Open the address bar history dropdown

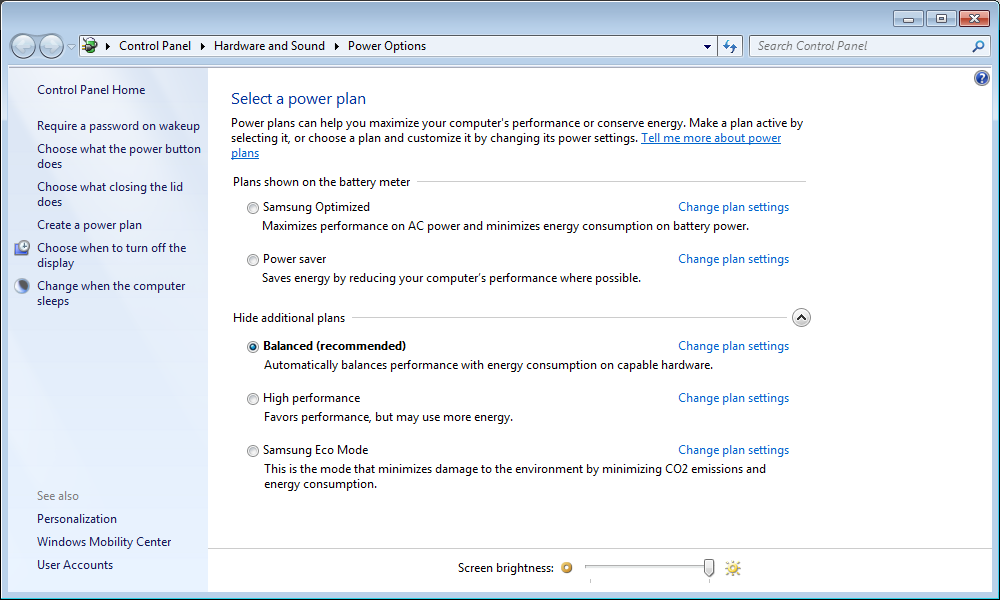pos(707,47)
